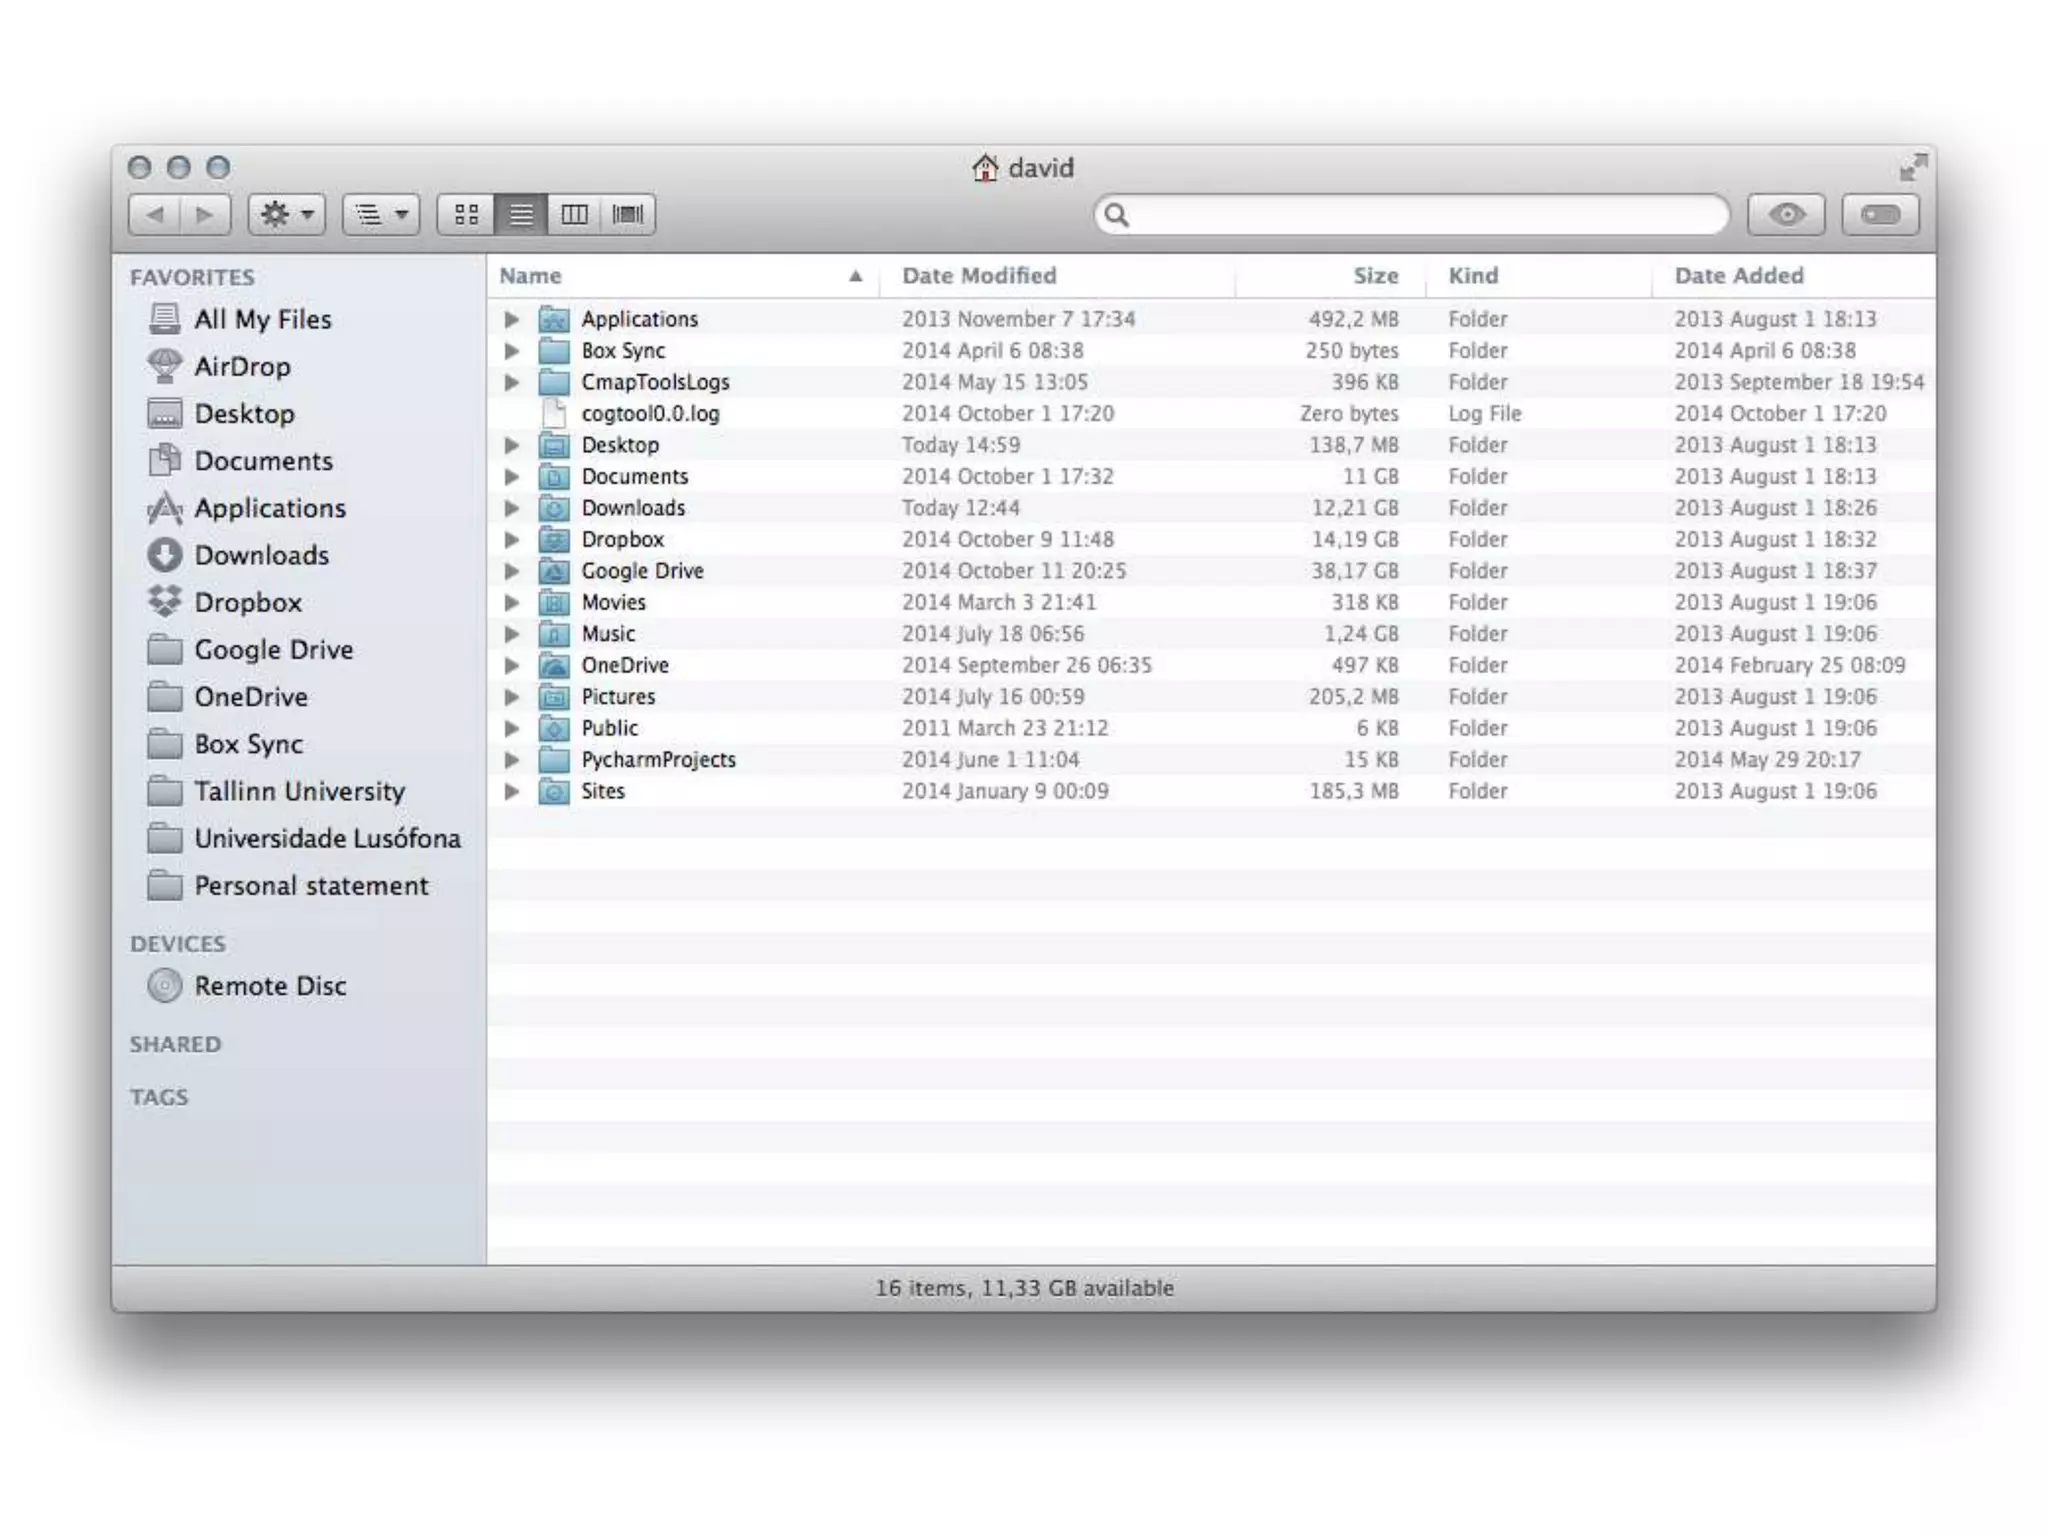Switch to column view
The width and height of the screenshot is (2048, 1536).
point(574,214)
